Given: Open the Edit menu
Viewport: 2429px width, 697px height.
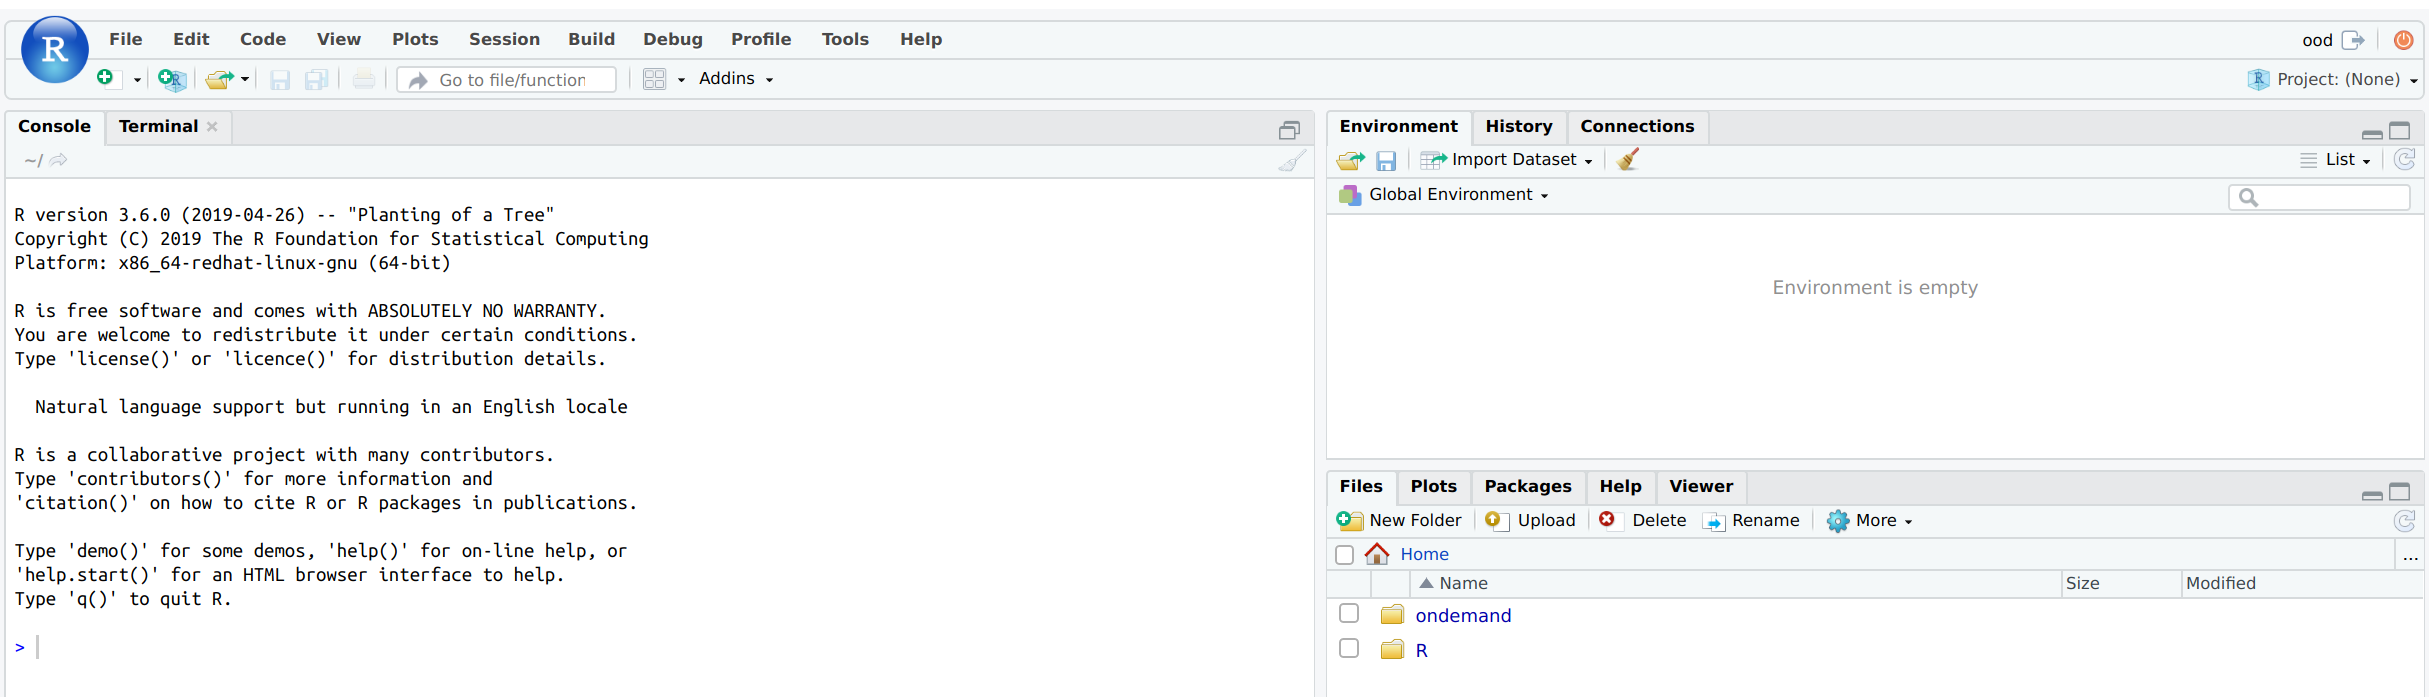Looking at the screenshot, I should click(191, 39).
